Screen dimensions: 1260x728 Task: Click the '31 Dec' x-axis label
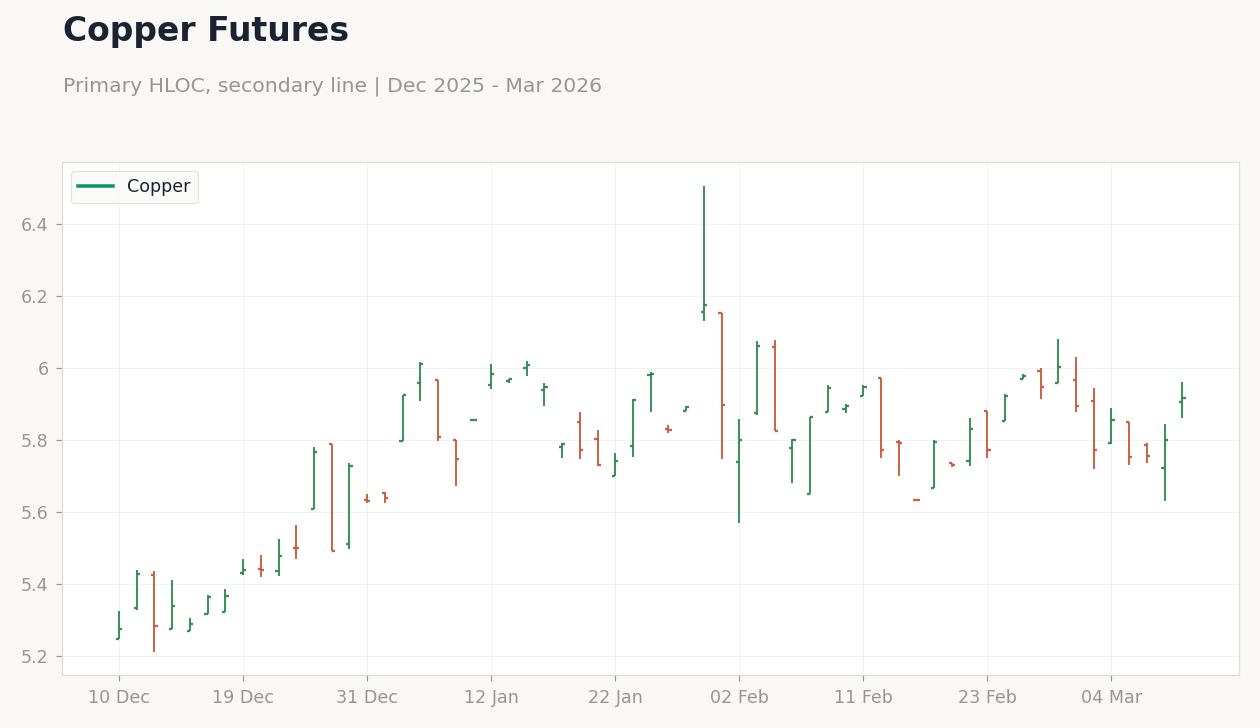pos(367,698)
